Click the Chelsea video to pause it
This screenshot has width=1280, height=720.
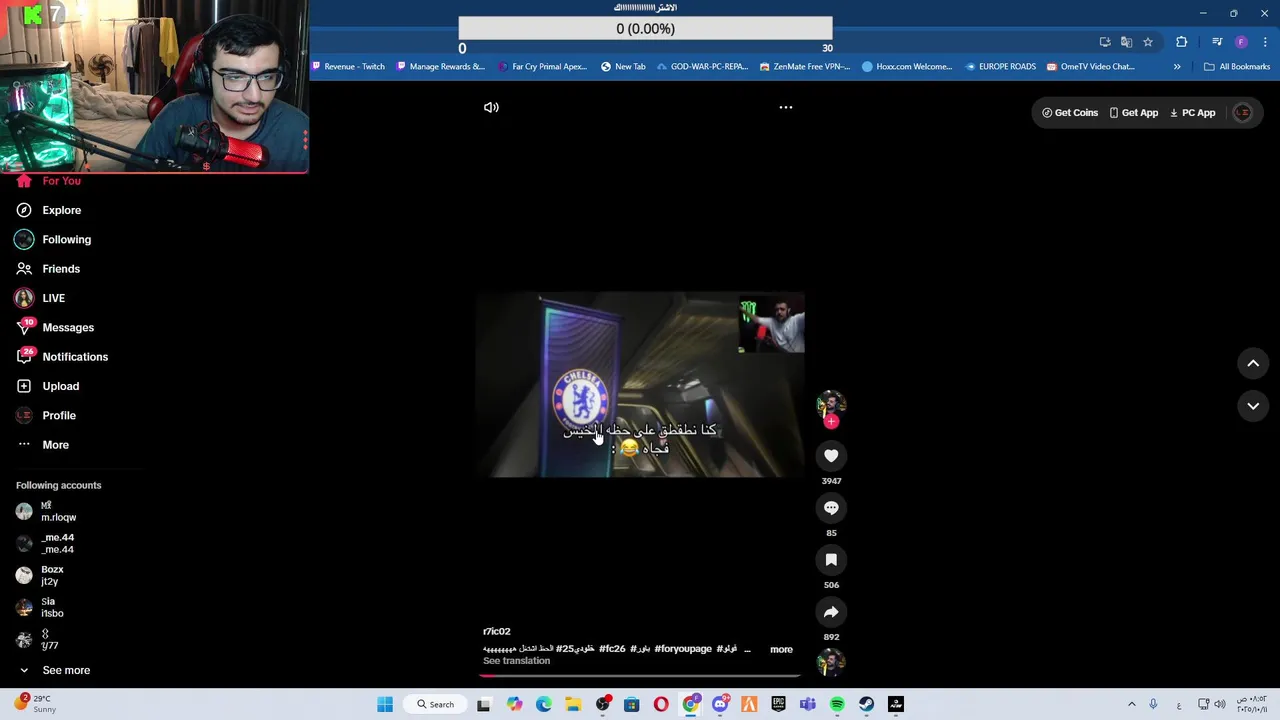point(640,384)
